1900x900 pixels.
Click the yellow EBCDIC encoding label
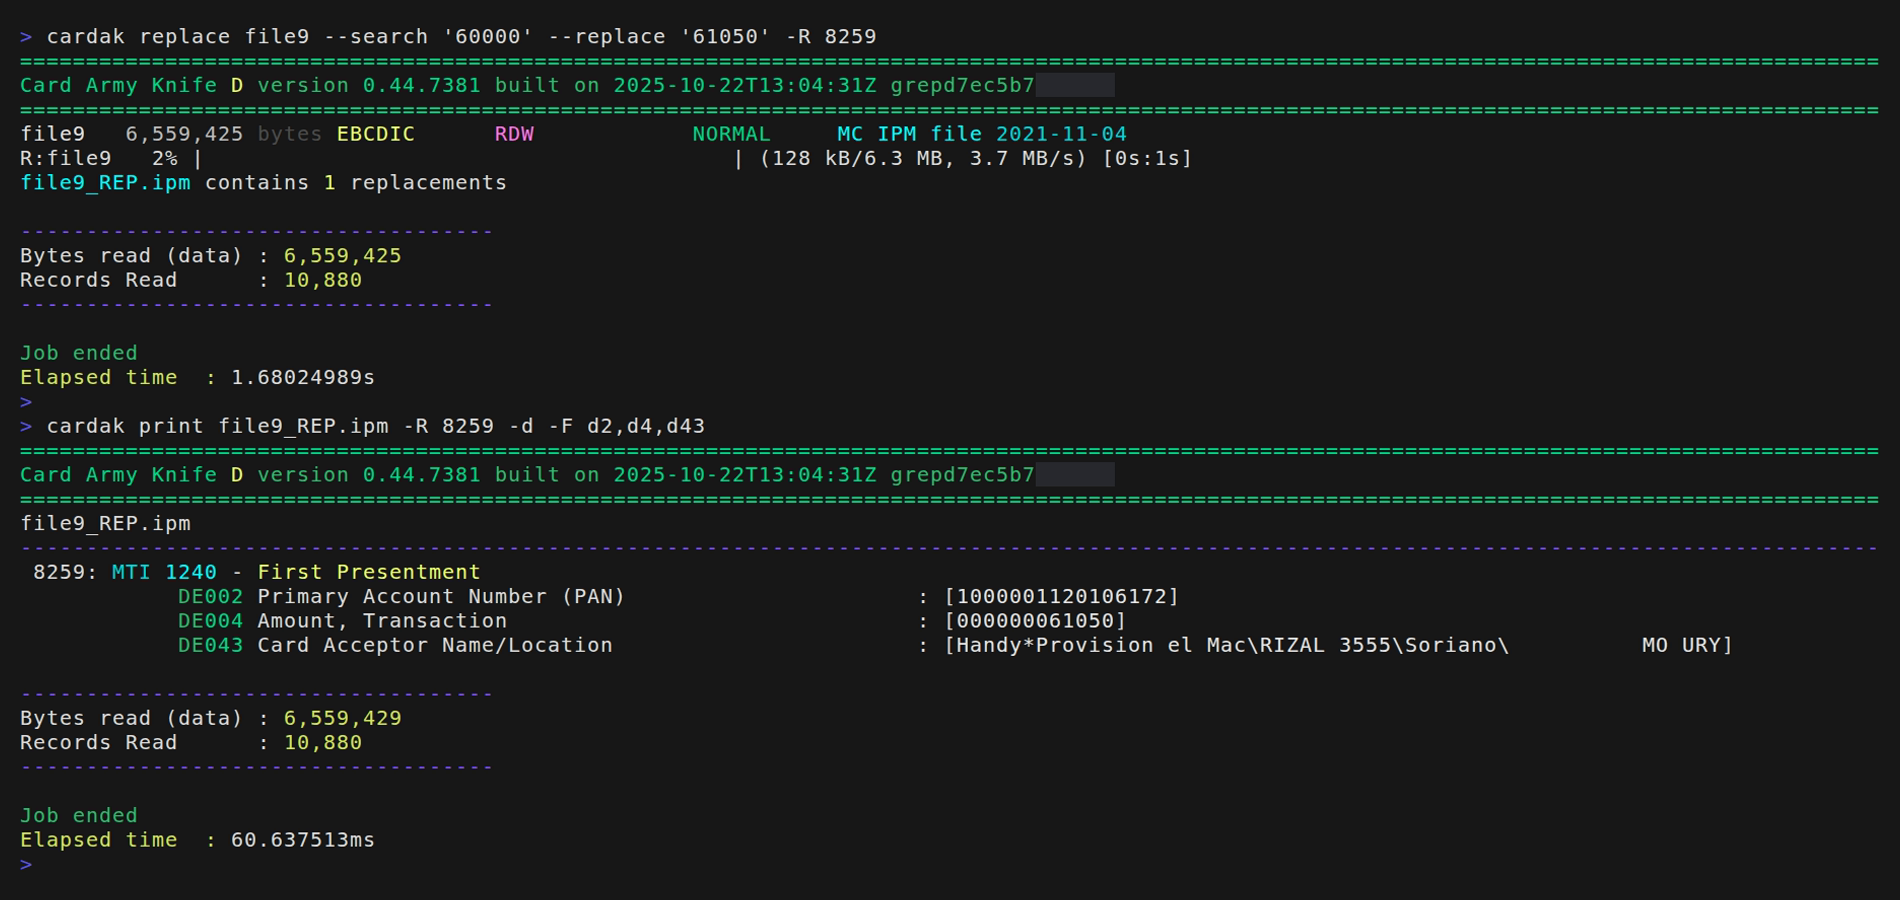[x=375, y=134]
